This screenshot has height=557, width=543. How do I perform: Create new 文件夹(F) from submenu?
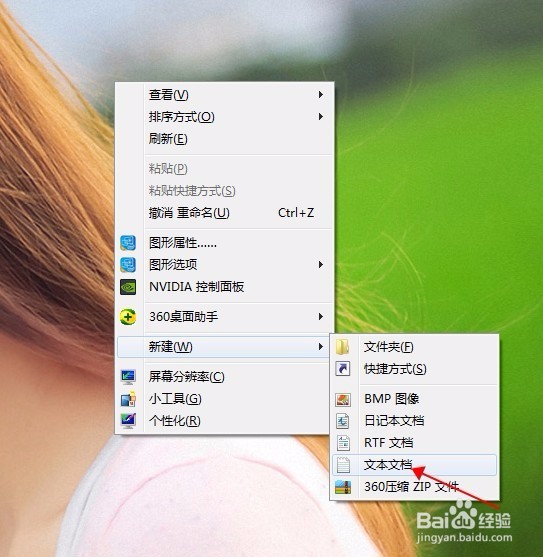click(414, 347)
